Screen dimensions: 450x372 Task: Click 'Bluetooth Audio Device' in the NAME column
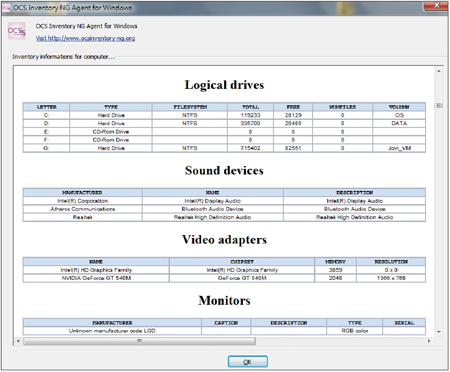coord(212,209)
